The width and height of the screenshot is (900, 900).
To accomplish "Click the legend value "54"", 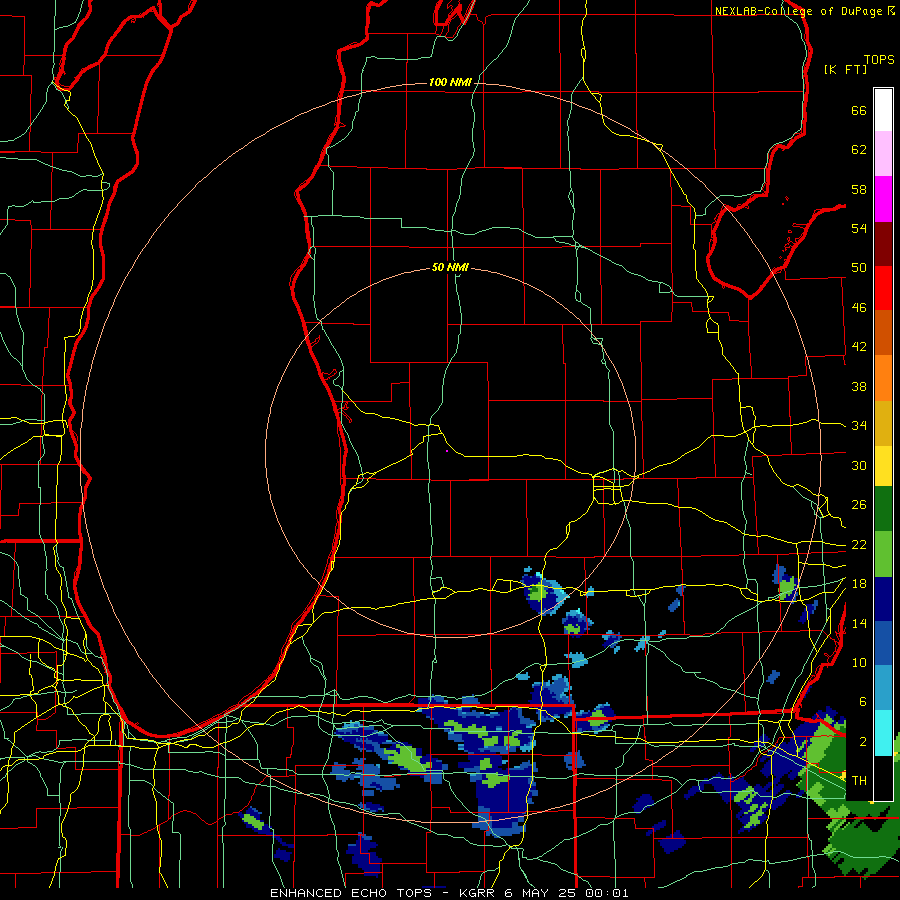I will [859, 228].
